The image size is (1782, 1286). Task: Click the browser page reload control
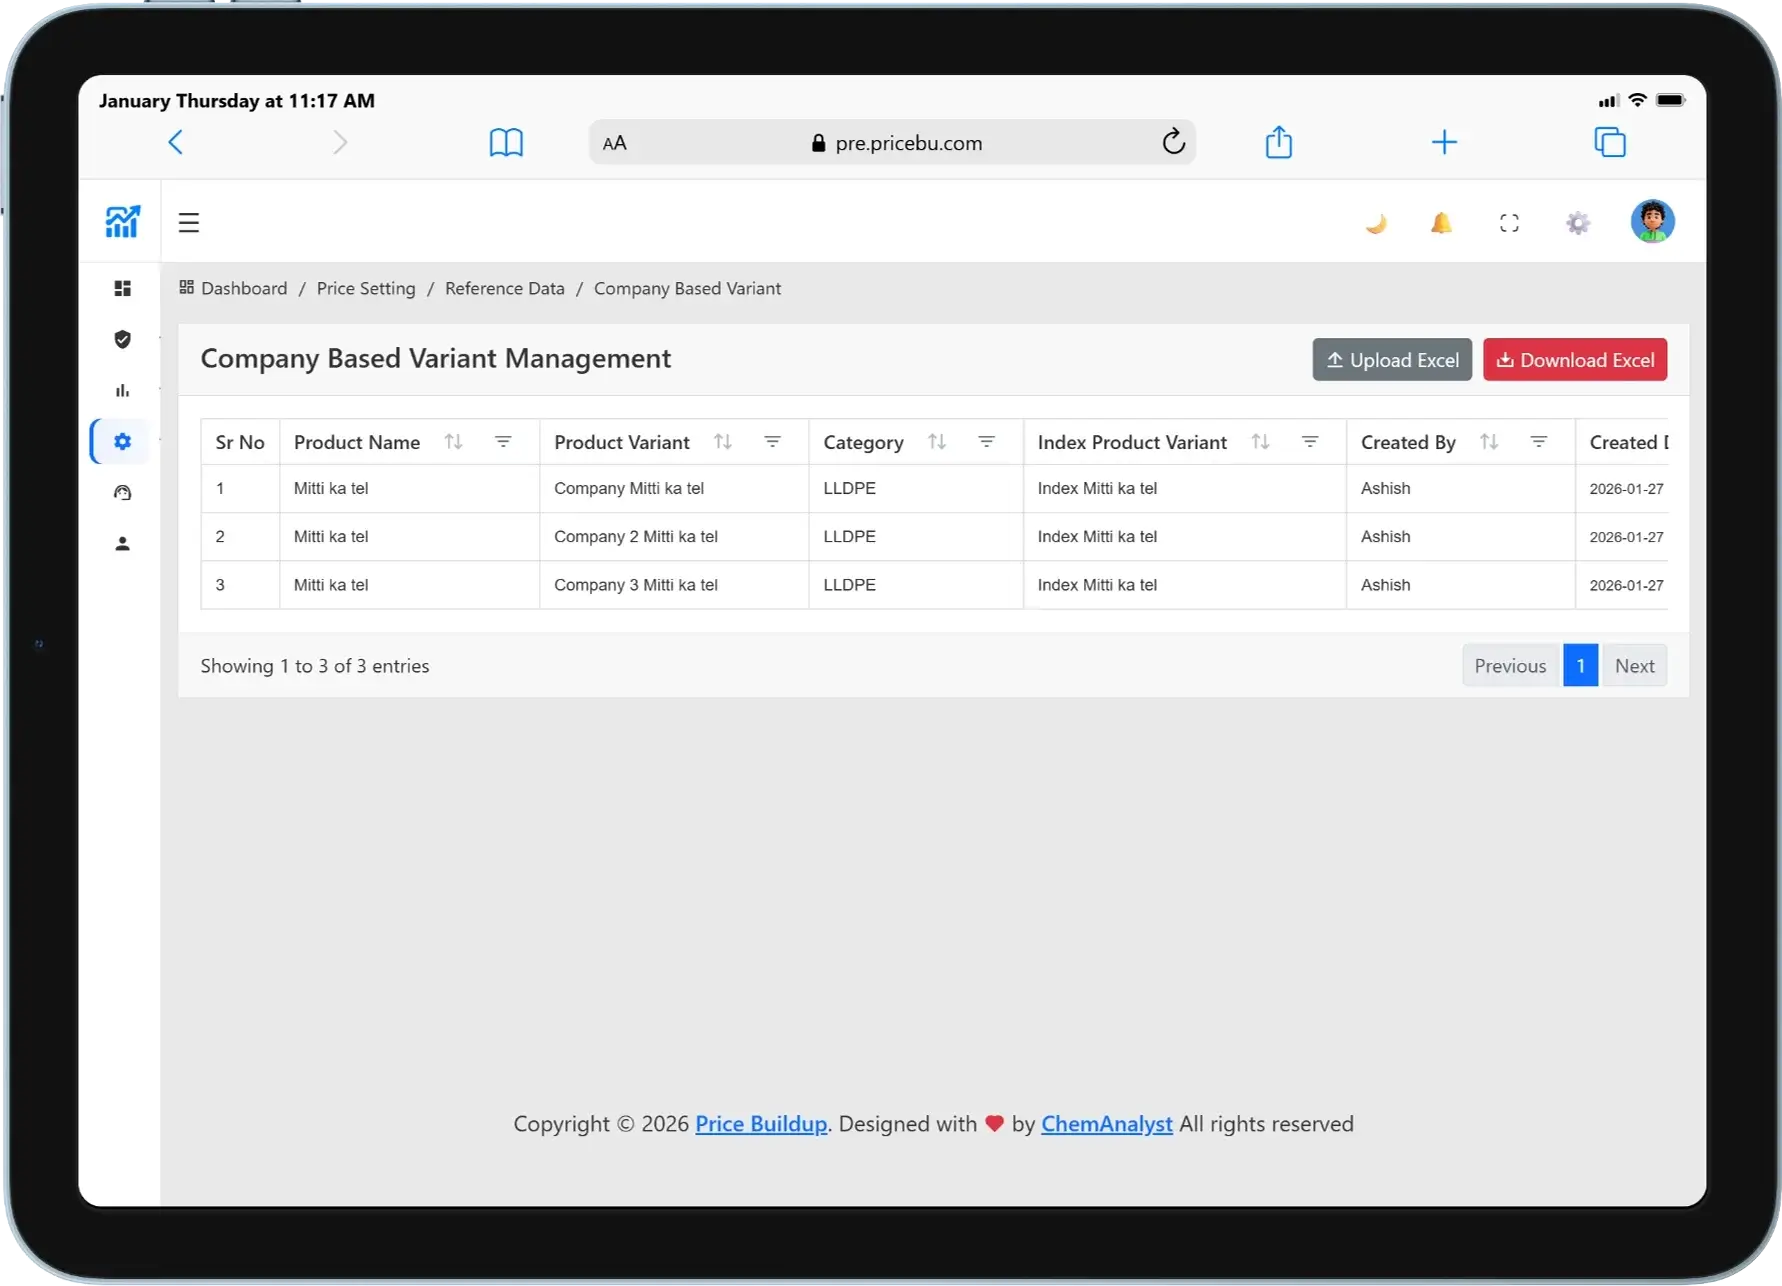tap(1173, 142)
